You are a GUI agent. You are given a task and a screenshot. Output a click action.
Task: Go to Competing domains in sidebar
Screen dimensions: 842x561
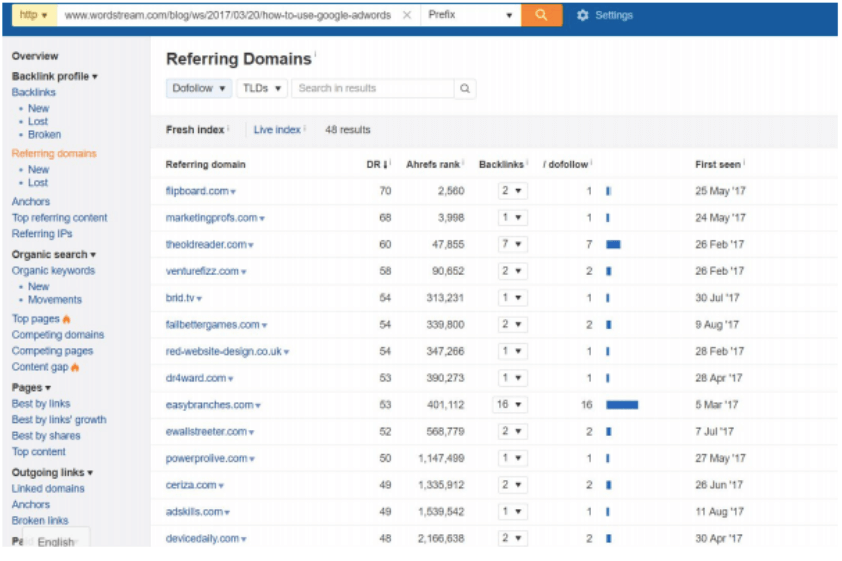58,335
